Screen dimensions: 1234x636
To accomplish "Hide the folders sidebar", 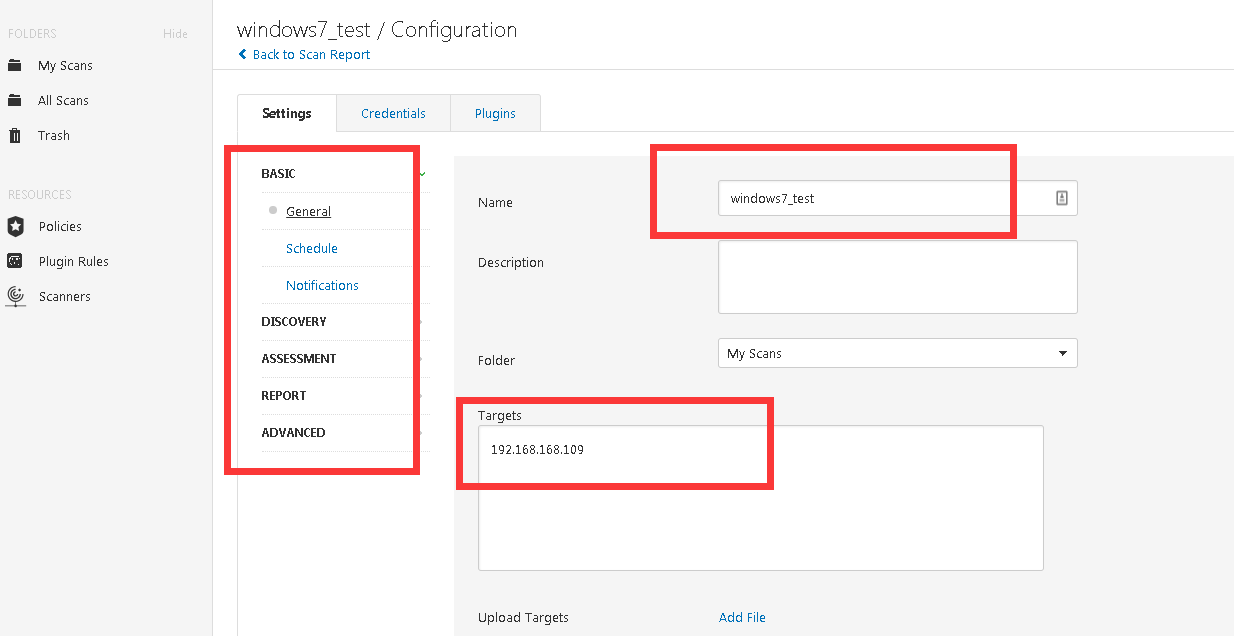I will point(175,34).
